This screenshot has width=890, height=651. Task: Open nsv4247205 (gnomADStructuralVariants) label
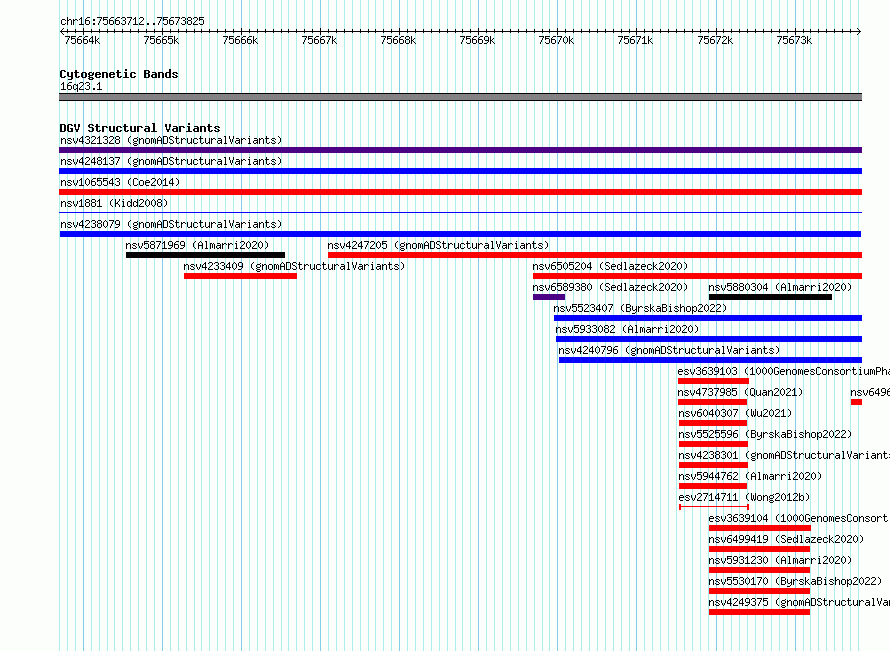438,245
